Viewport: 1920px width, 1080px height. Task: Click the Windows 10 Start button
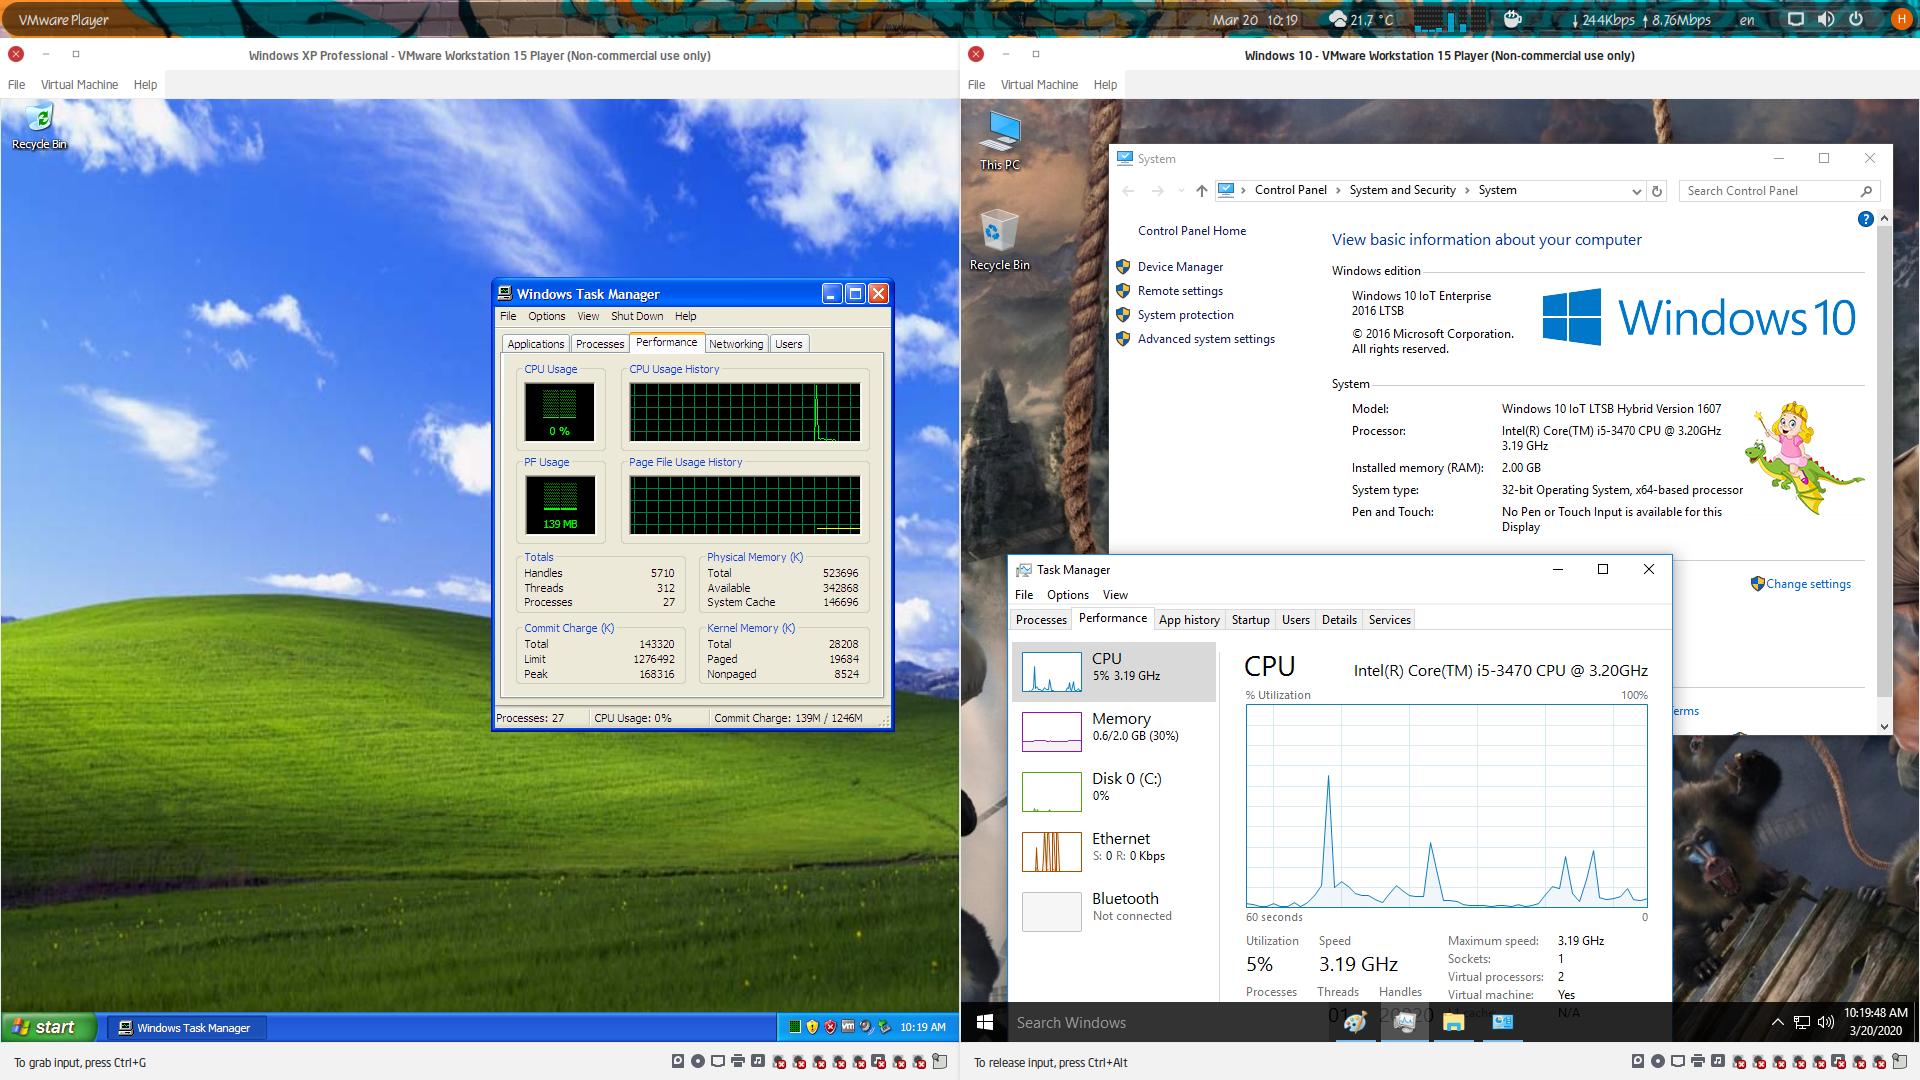(984, 1022)
